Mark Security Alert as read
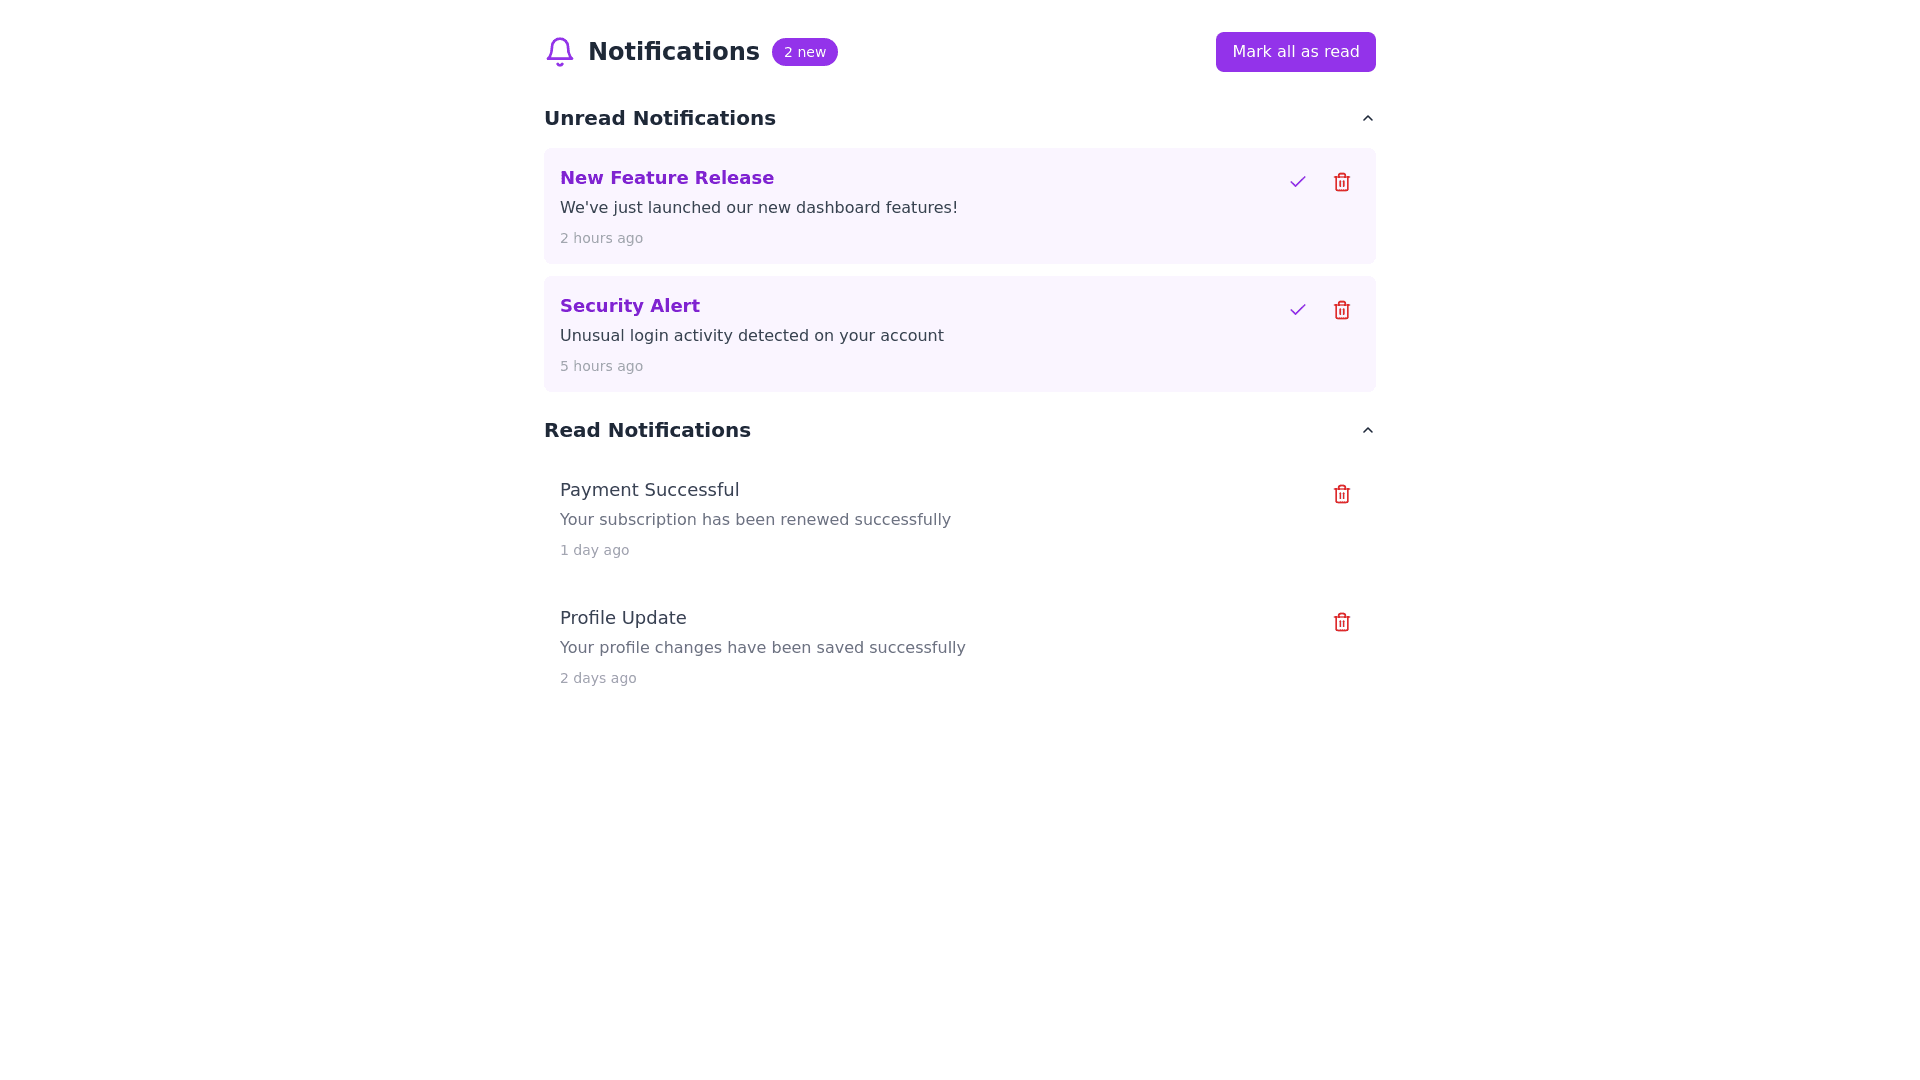Image resolution: width=1920 pixels, height=1080 pixels. click(x=1298, y=310)
